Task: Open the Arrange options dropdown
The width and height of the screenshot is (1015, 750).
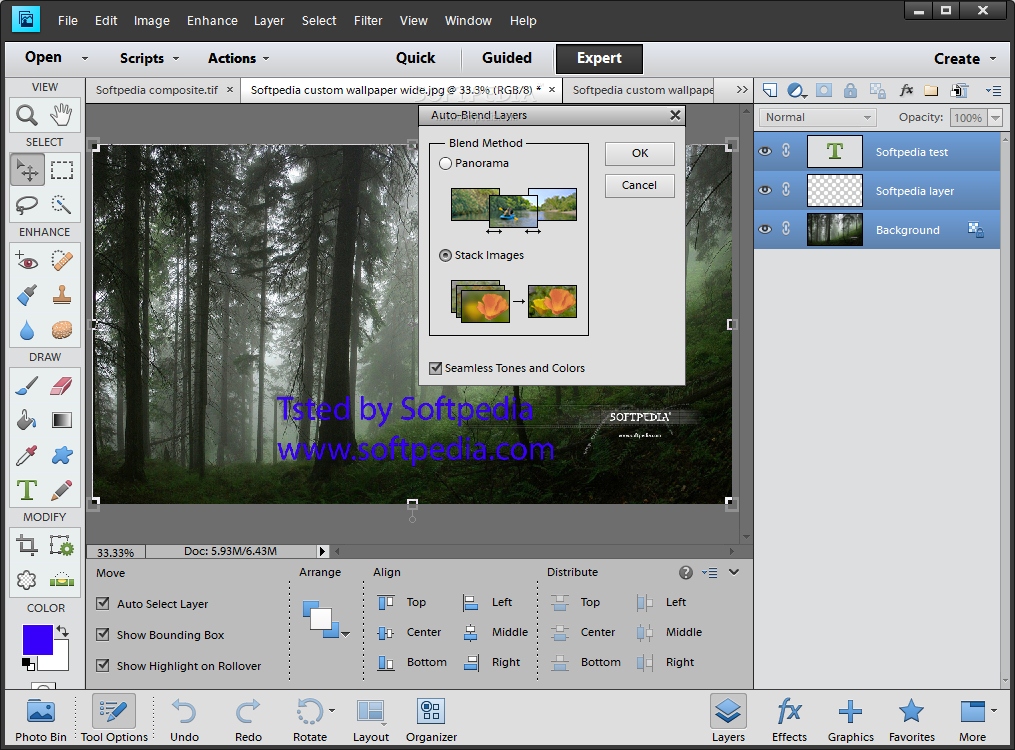Action: click(346, 635)
